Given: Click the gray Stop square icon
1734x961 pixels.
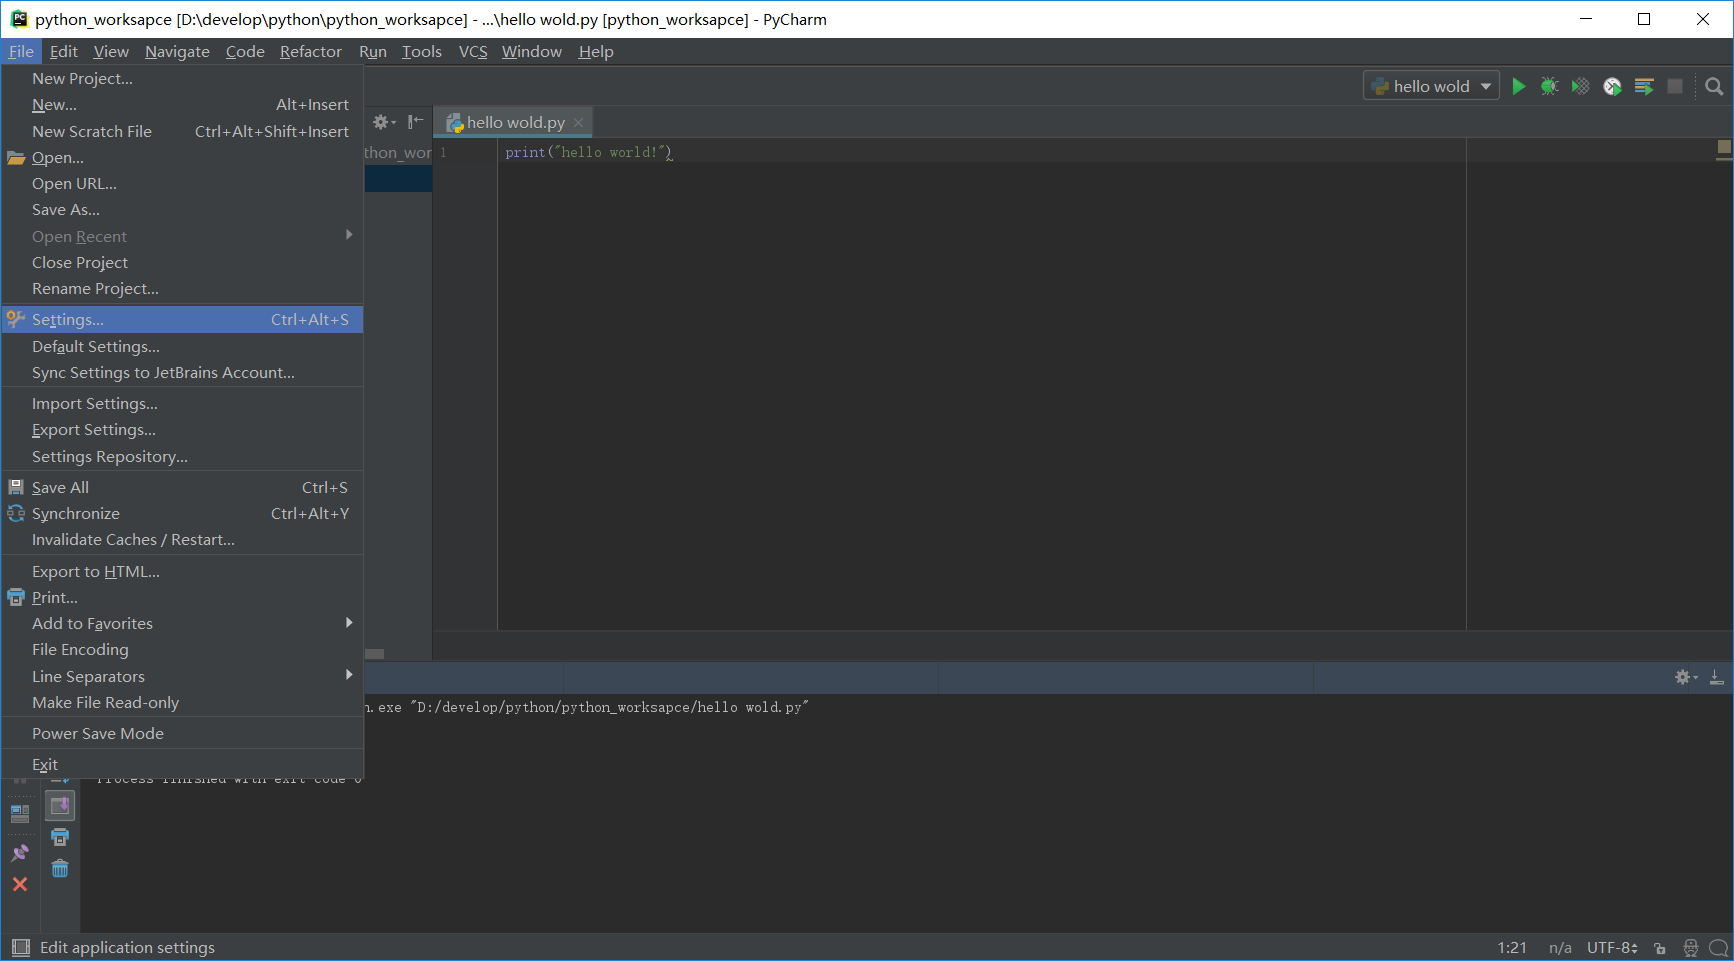Looking at the screenshot, I should [x=1675, y=86].
